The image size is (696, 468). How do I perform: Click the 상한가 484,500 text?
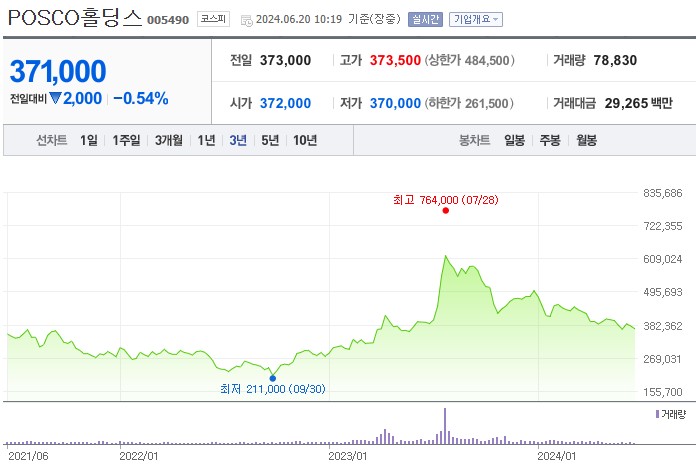470,60
